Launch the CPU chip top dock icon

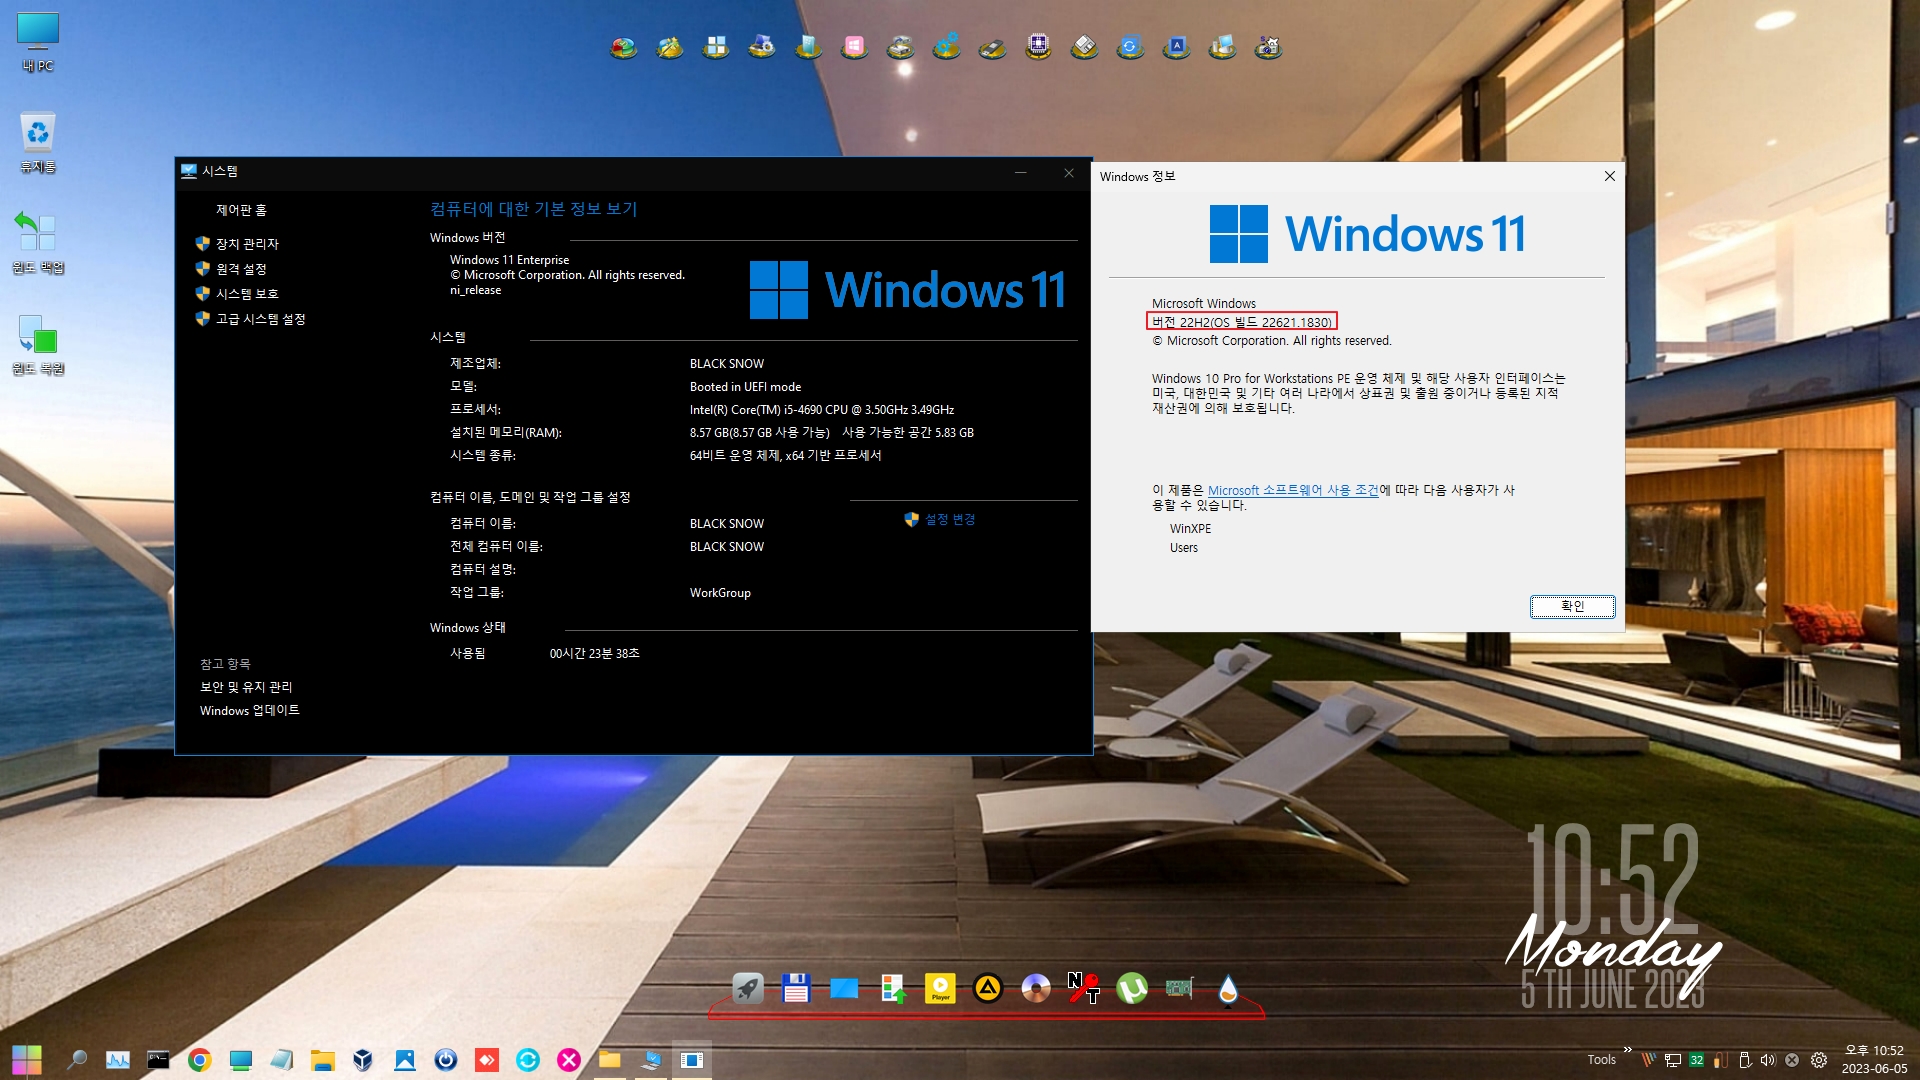pyautogui.click(x=1038, y=47)
